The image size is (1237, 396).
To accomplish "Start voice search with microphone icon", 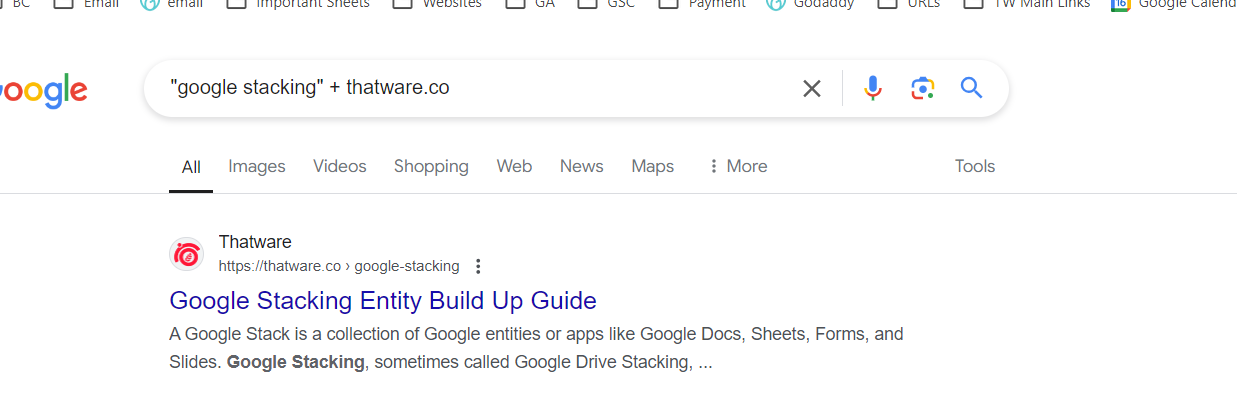I will tap(873, 89).
